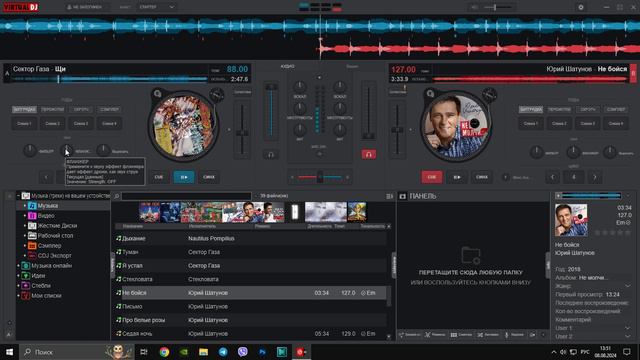Click magnifier icon on left deck jogwheel
Screen dimensions: 640x360
click(x=157, y=94)
